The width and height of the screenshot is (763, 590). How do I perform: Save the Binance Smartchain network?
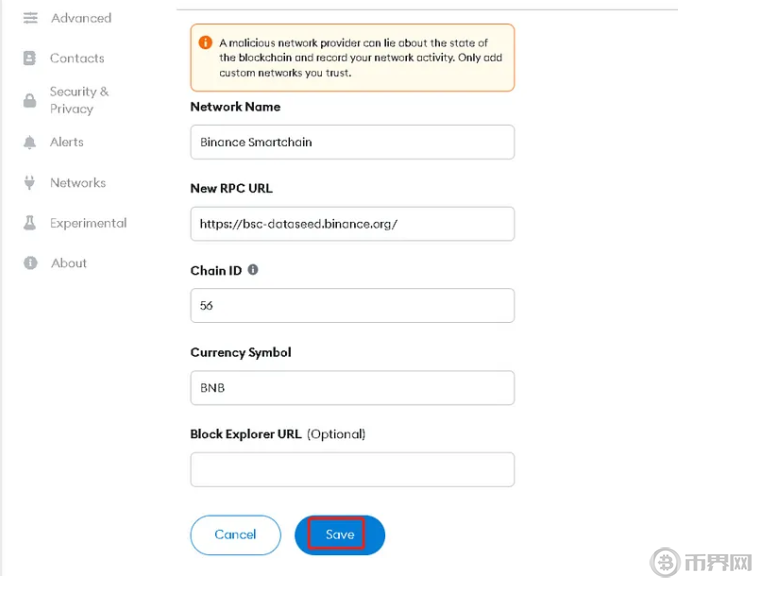(x=340, y=535)
